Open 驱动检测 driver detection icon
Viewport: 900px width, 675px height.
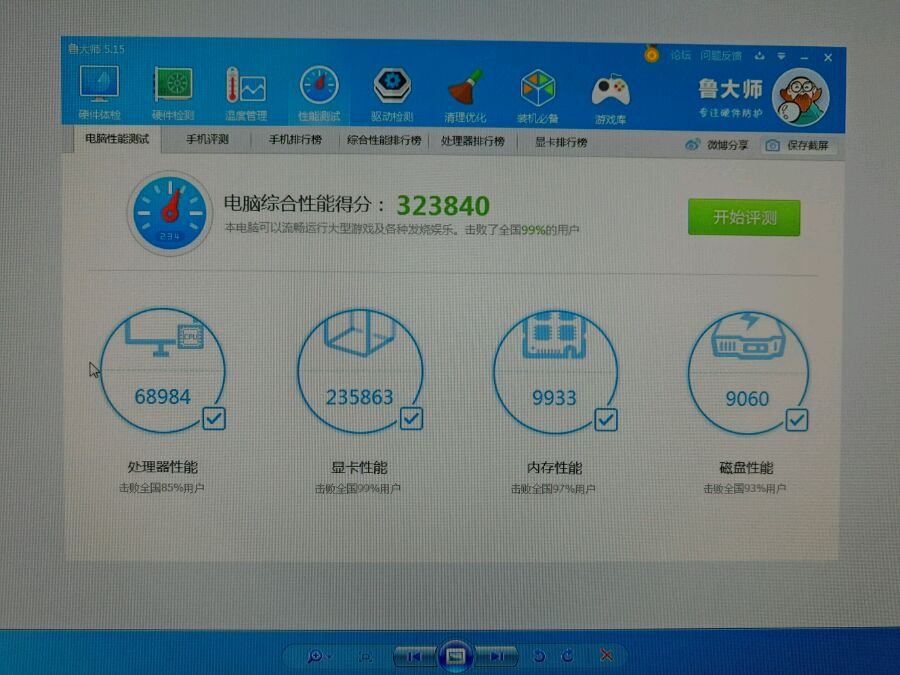tap(392, 94)
